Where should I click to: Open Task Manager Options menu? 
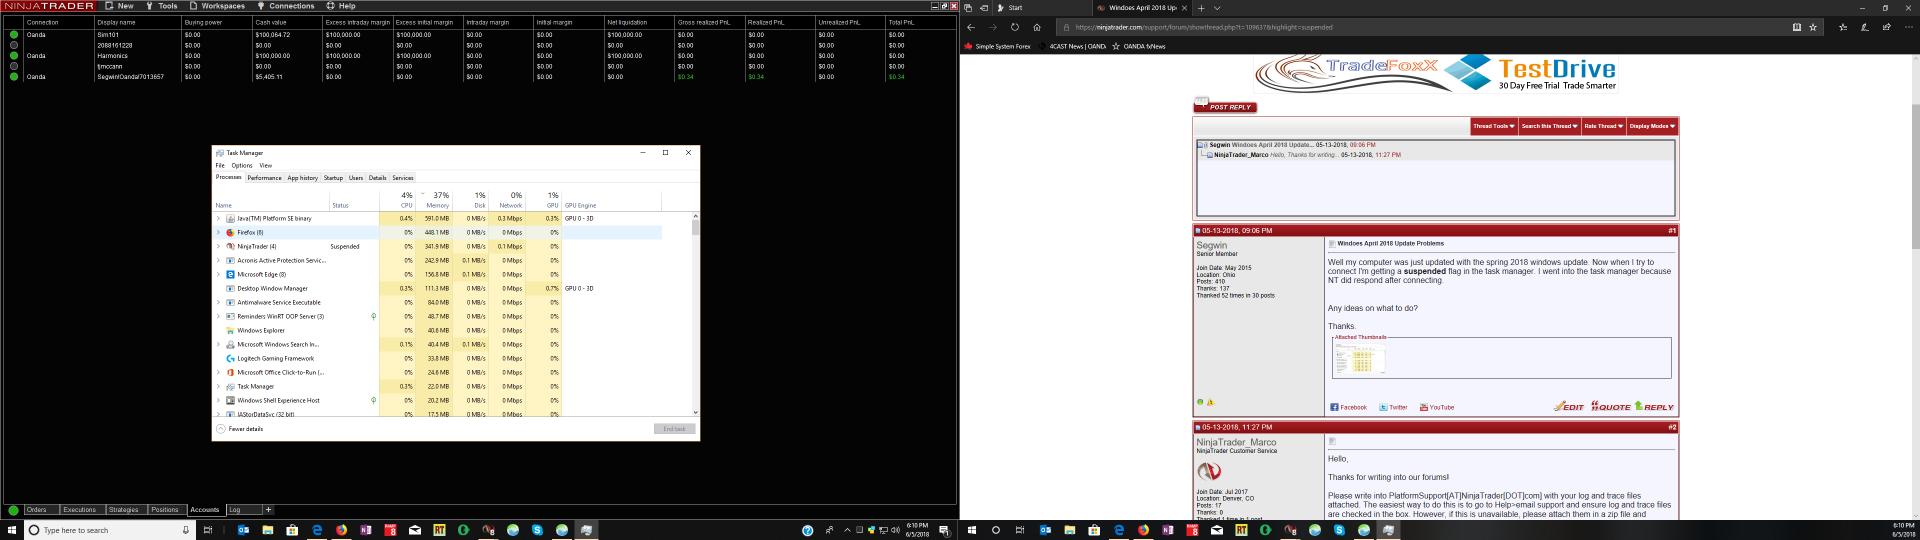click(x=242, y=166)
